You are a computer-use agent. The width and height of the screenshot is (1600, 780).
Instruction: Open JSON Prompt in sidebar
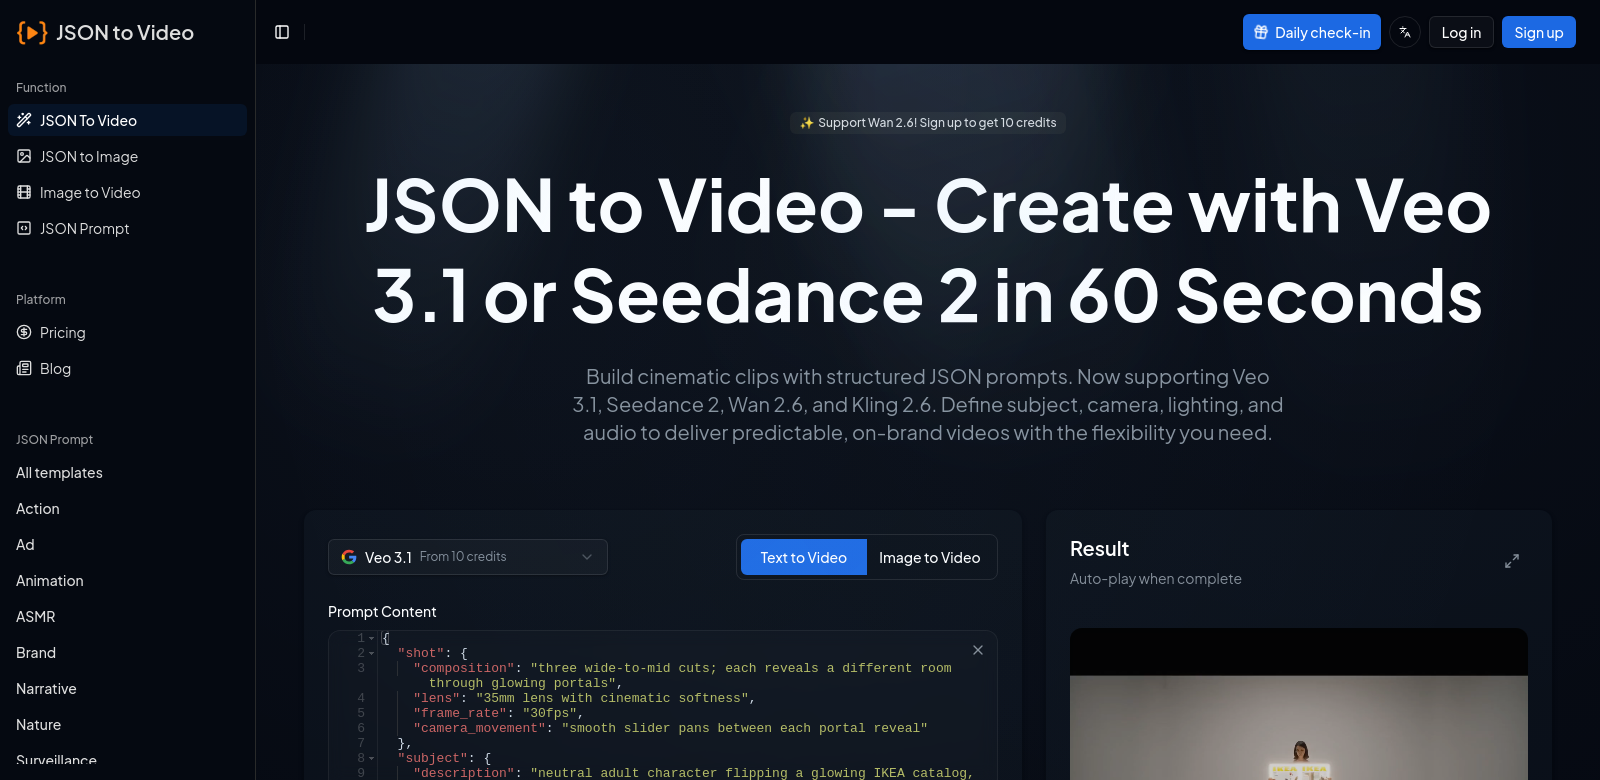(x=127, y=228)
